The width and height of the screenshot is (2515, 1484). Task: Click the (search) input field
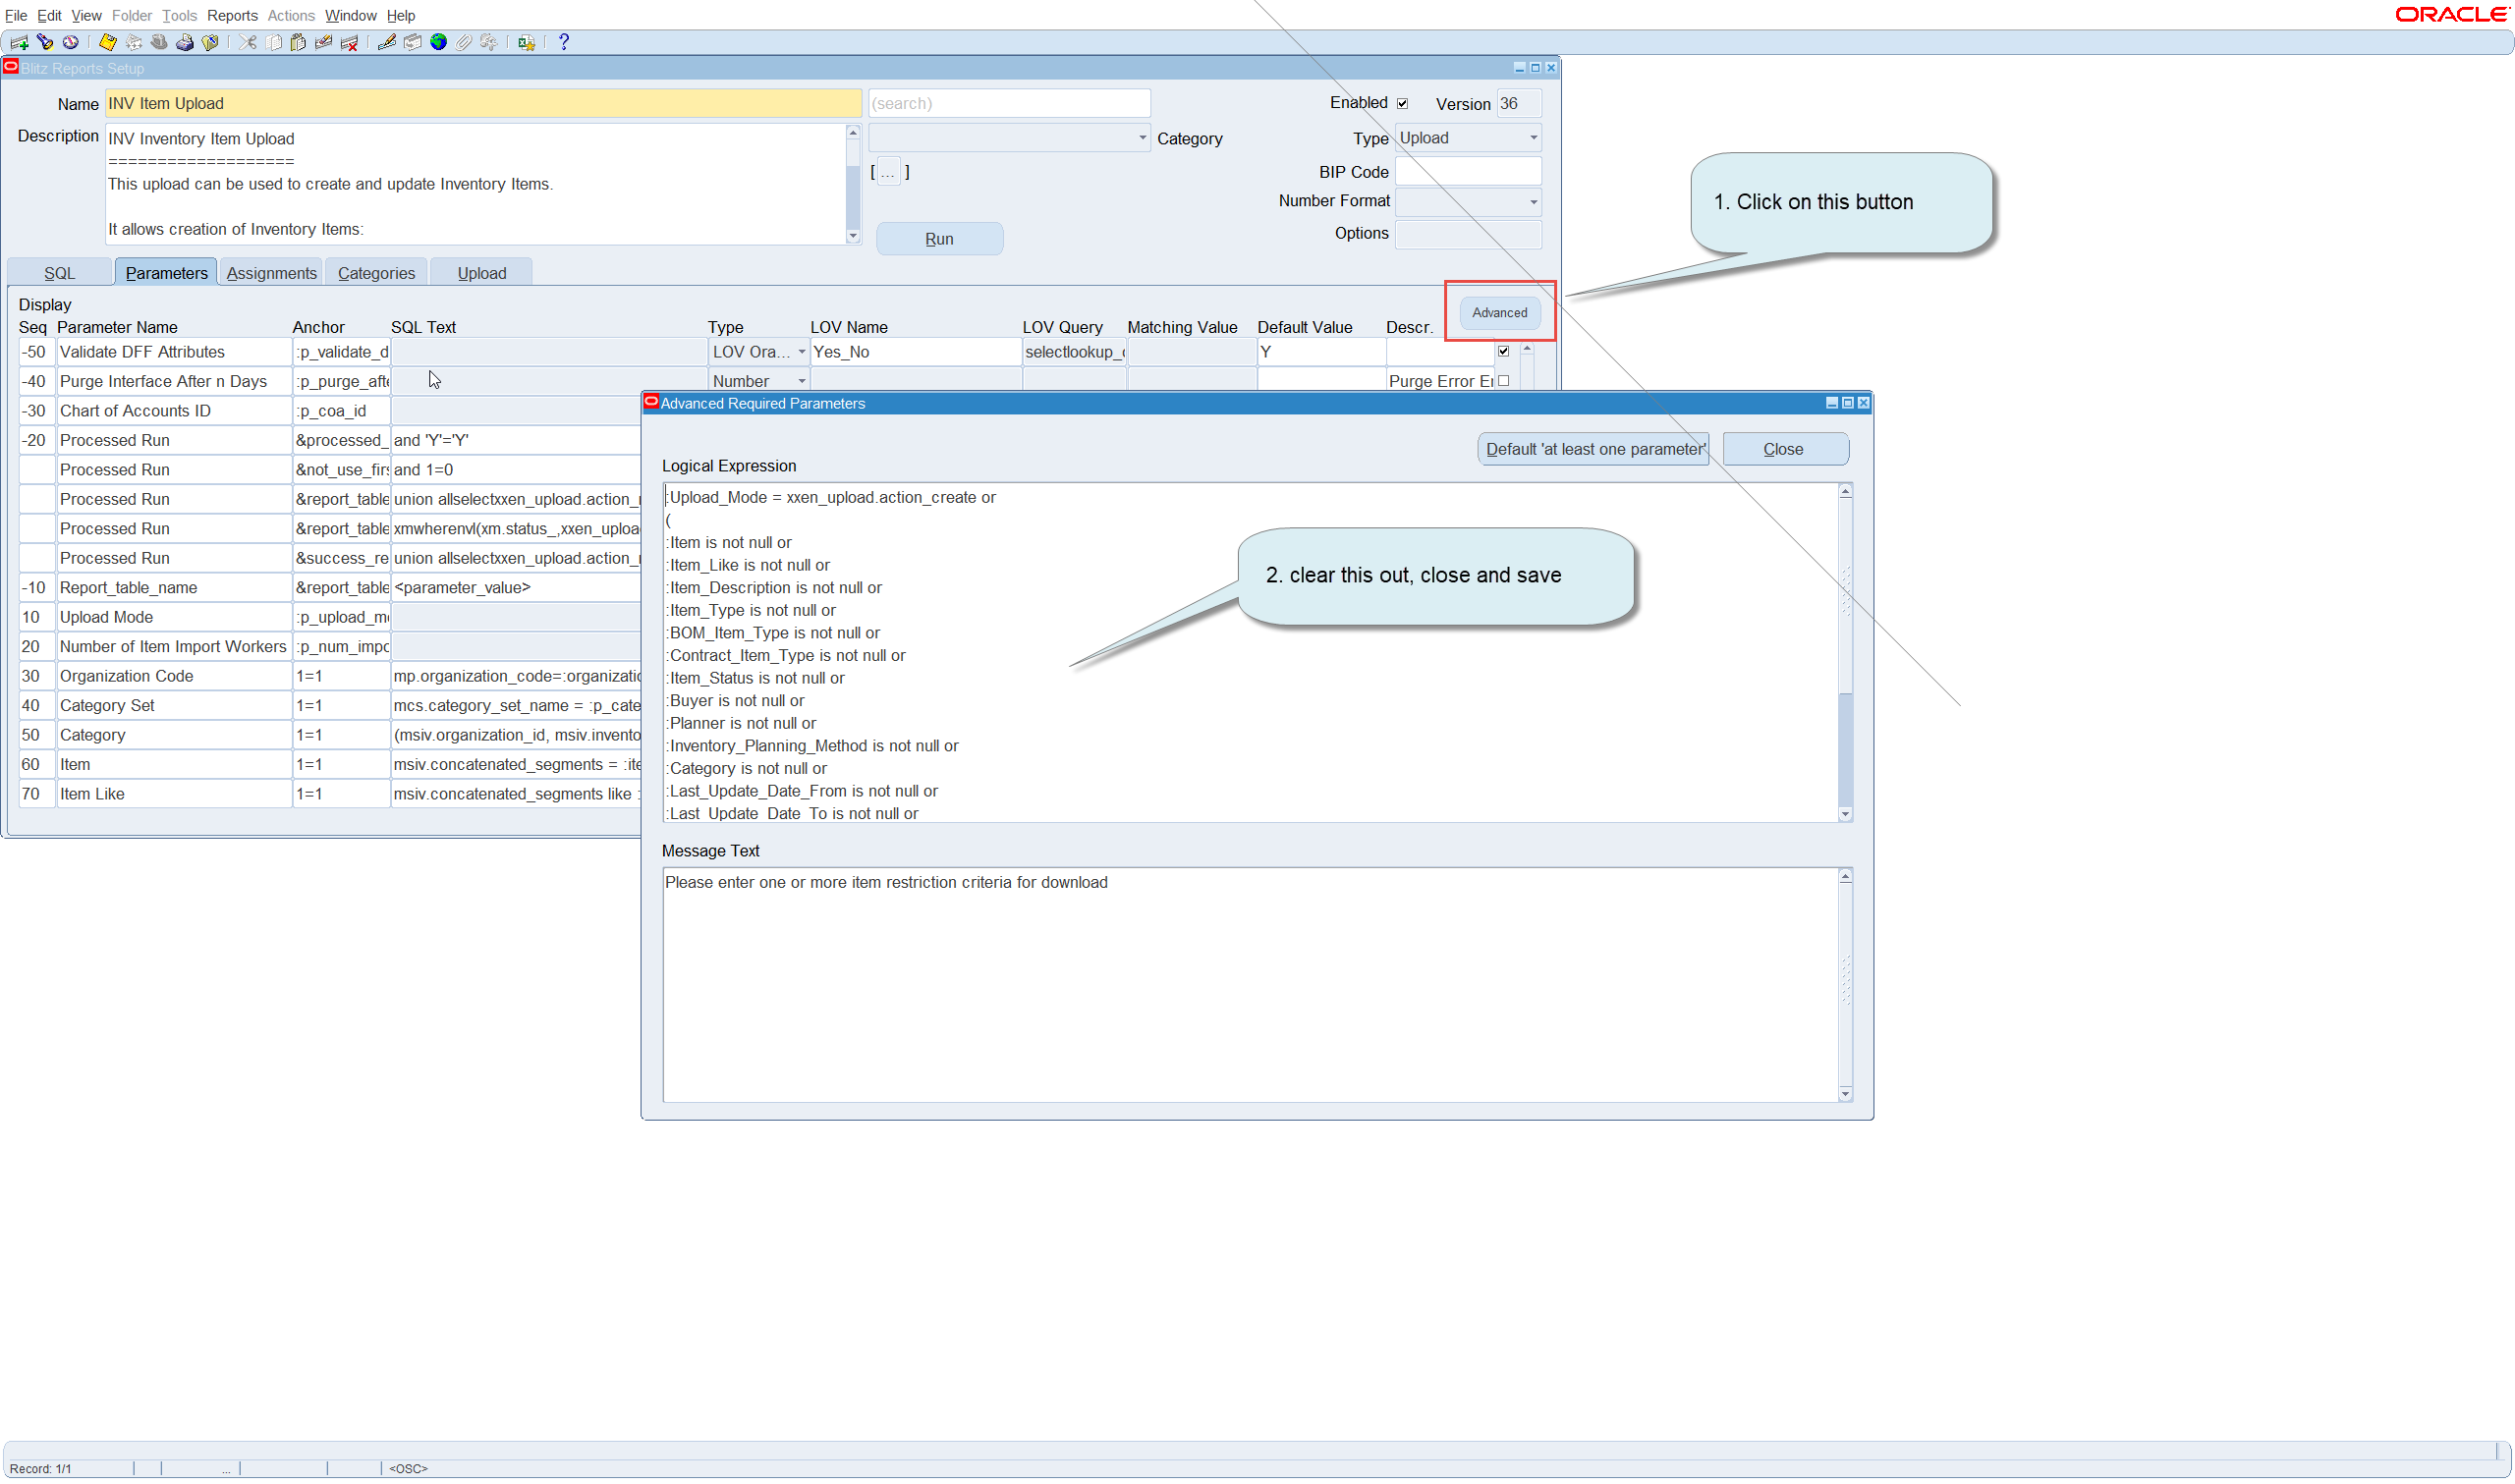point(1009,103)
